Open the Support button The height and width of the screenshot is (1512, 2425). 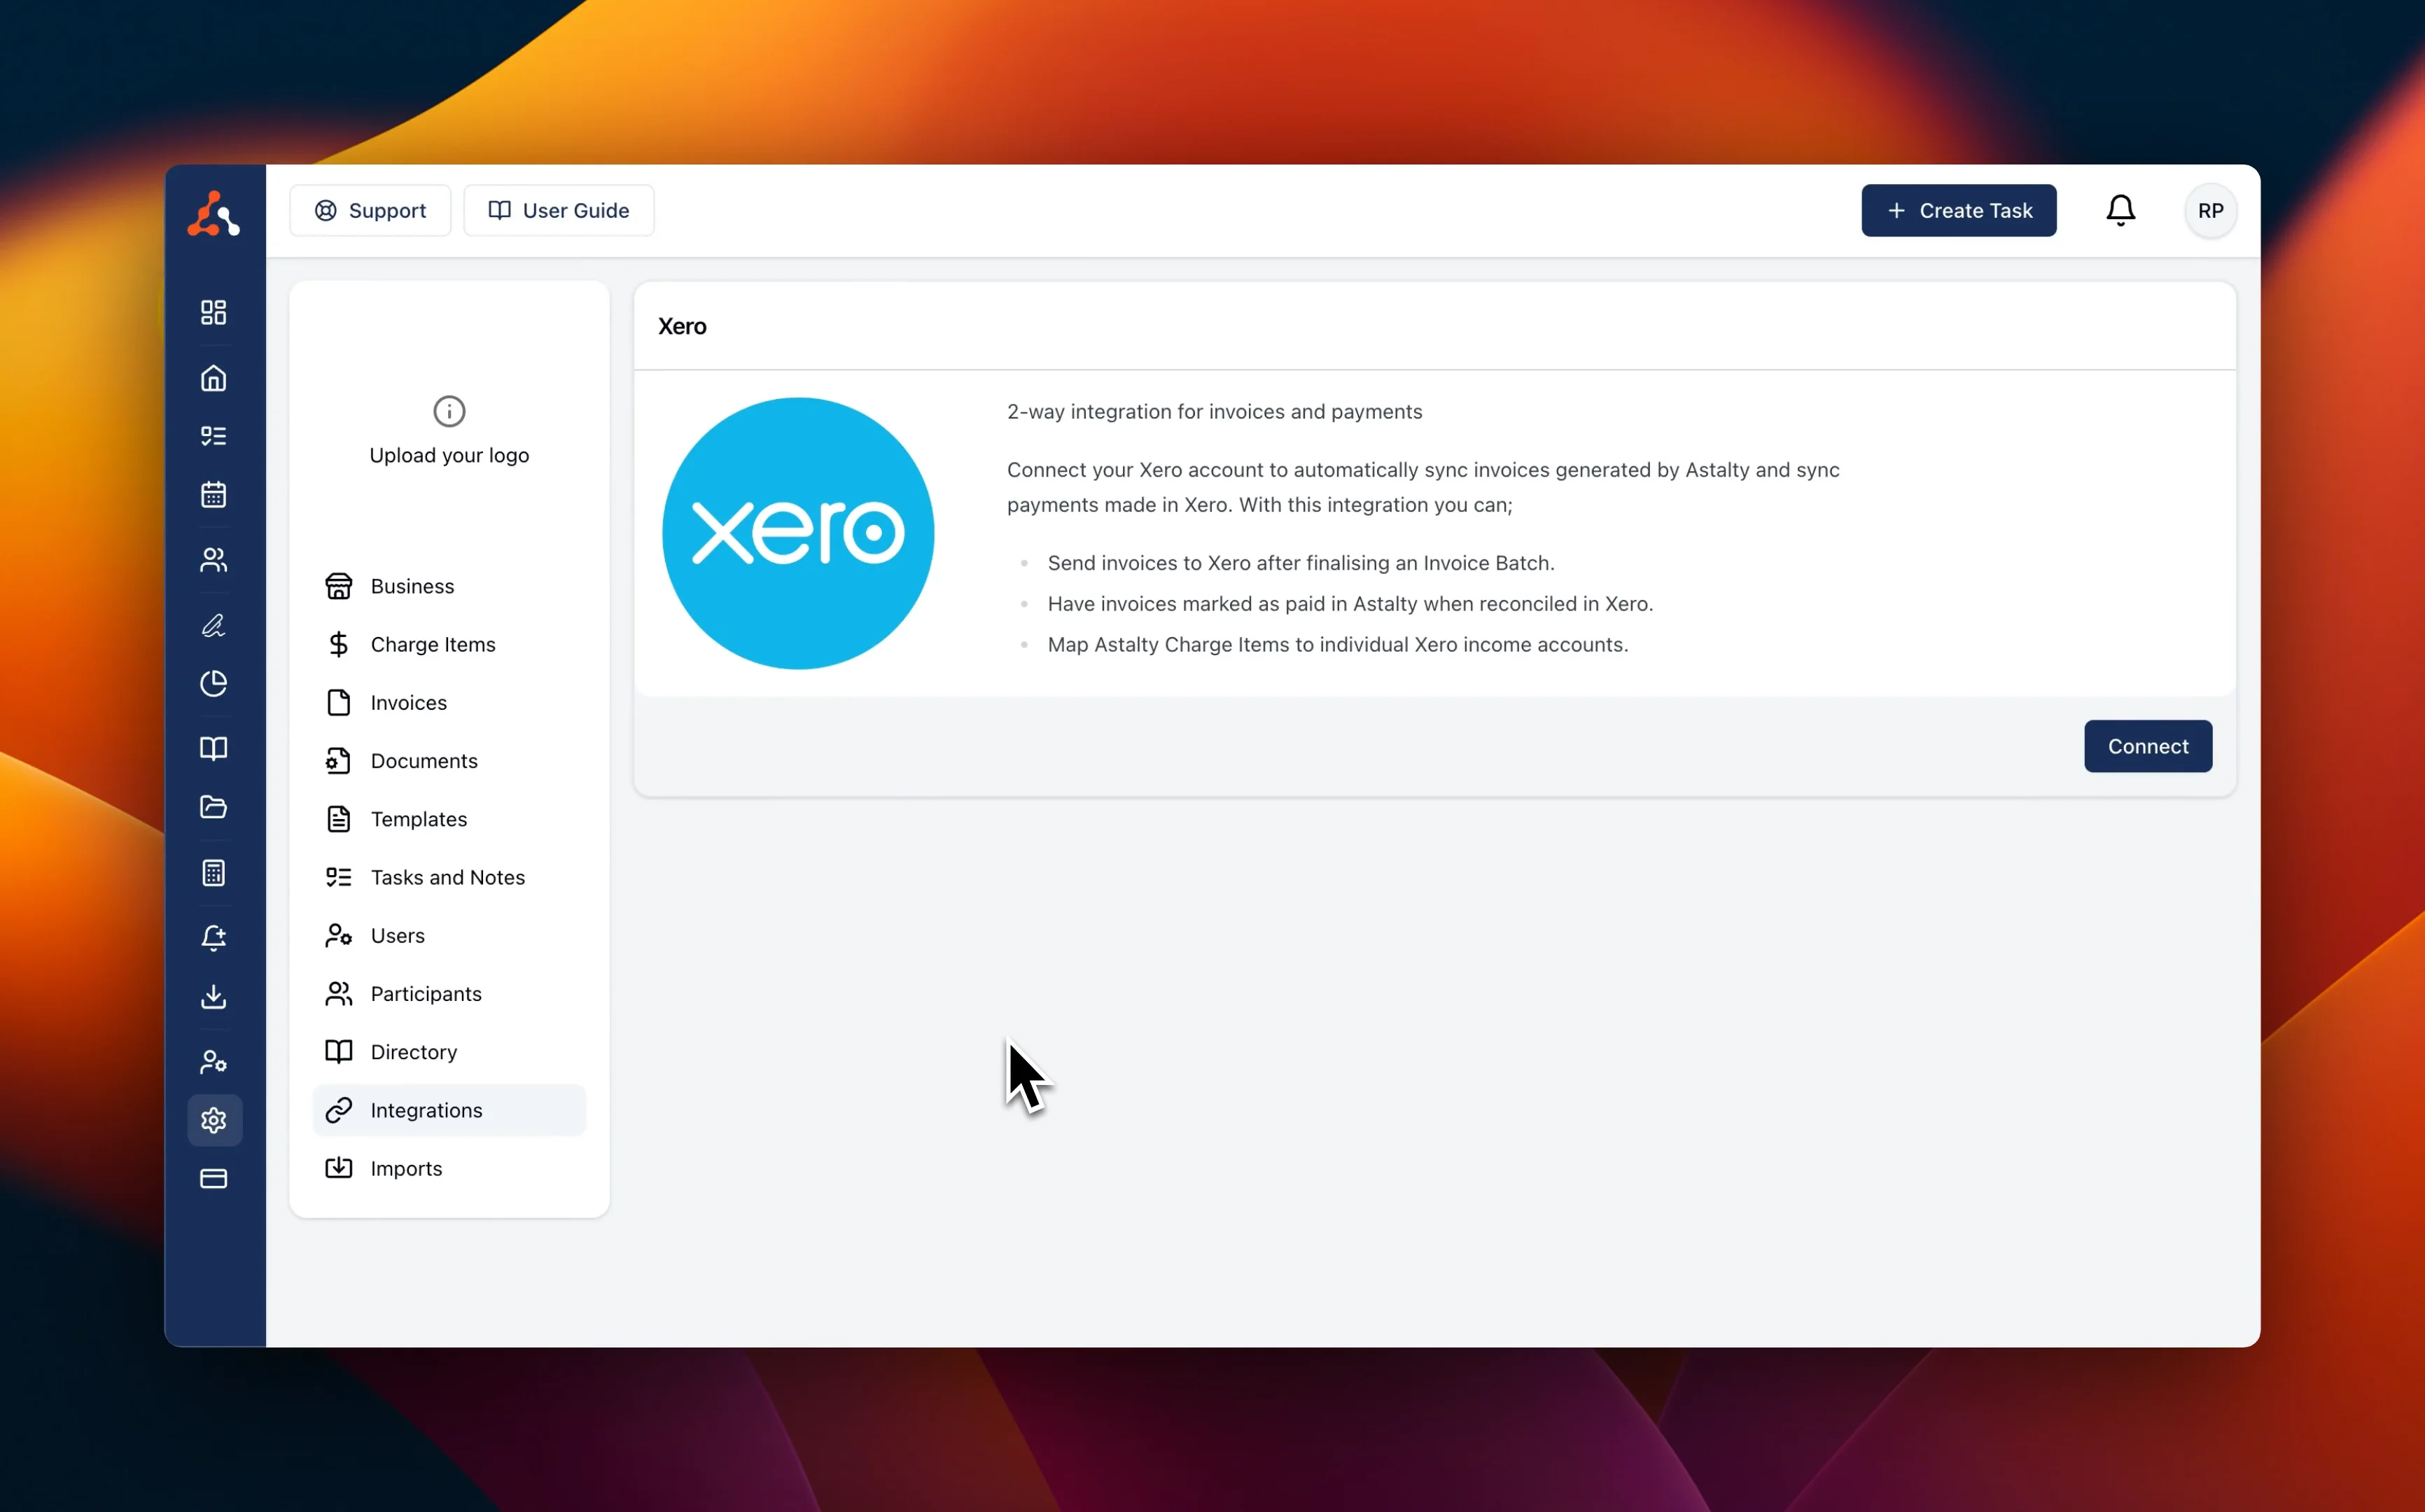pos(370,210)
